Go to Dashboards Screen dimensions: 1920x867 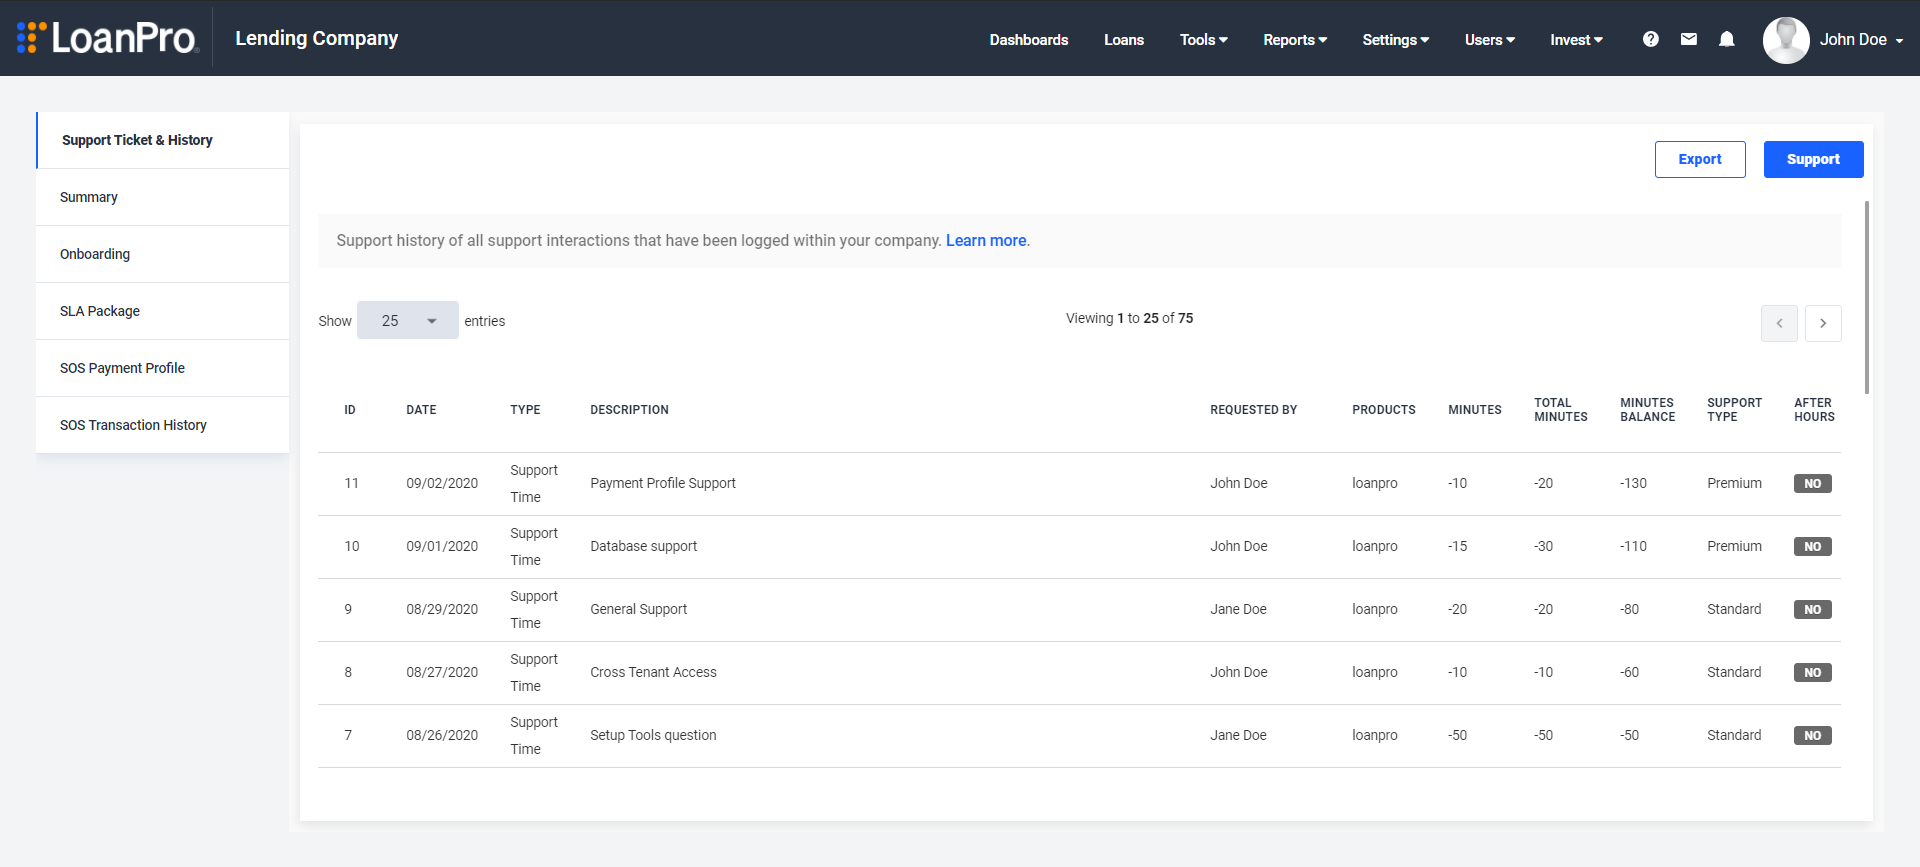coord(1029,40)
